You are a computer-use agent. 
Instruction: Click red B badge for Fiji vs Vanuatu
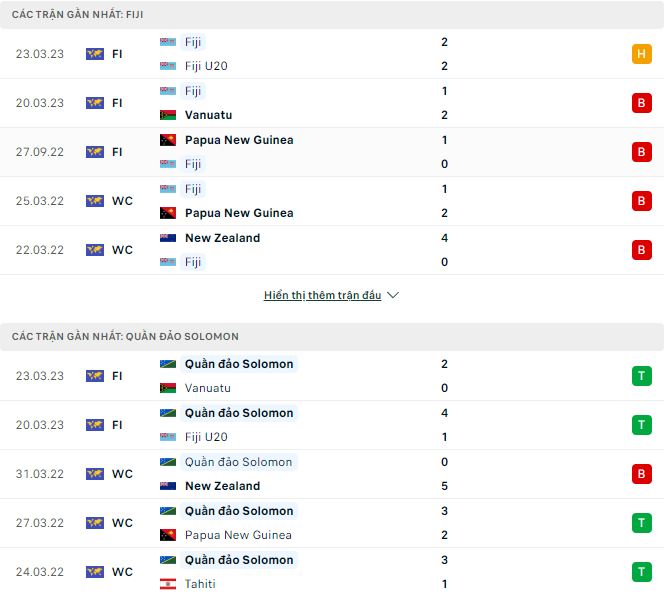[641, 103]
